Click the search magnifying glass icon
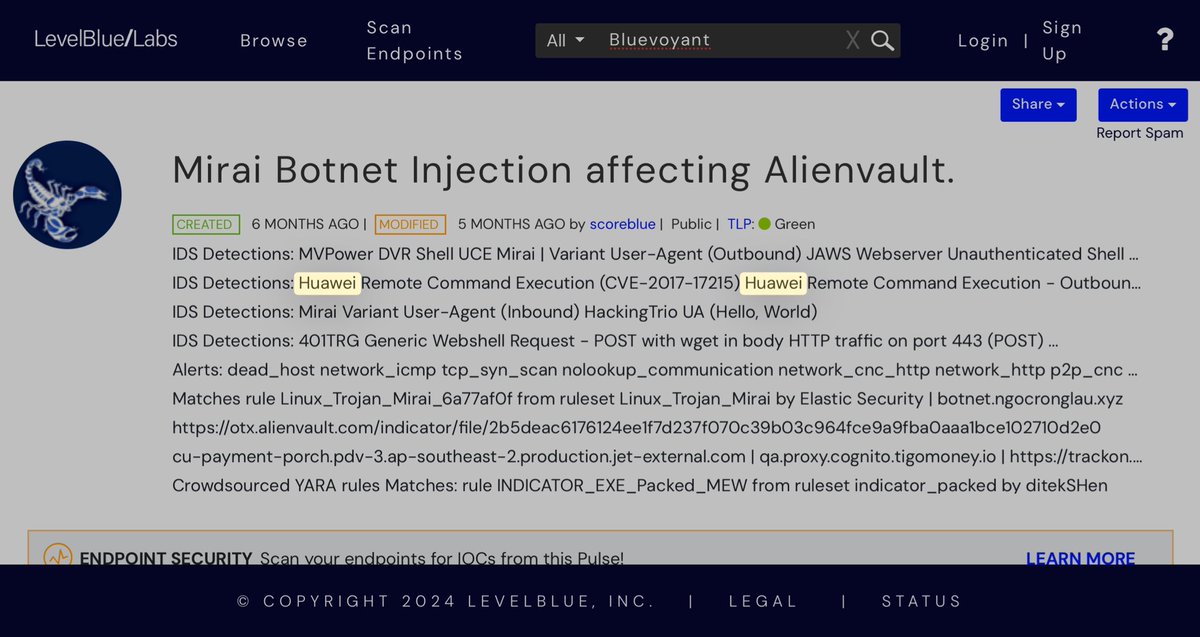This screenshot has height=637, width=1200. pyautogui.click(x=882, y=40)
